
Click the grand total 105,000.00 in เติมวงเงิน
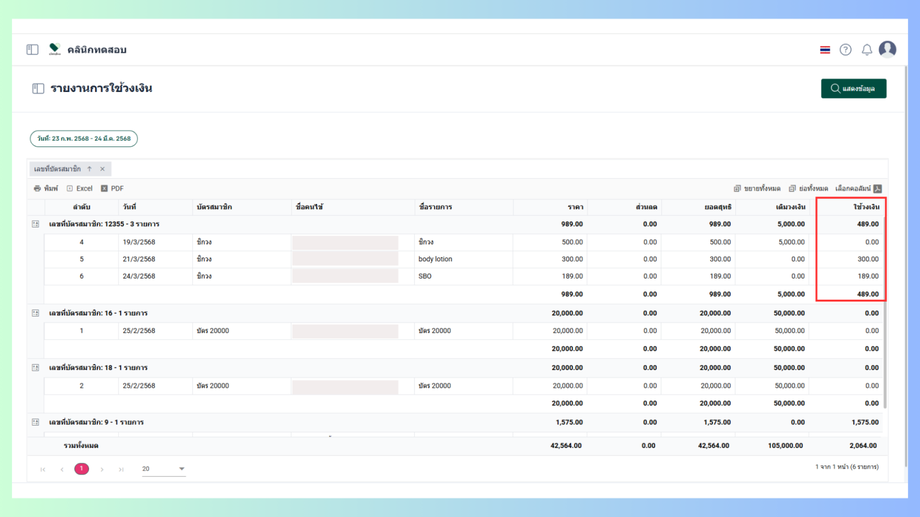[785, 446]
